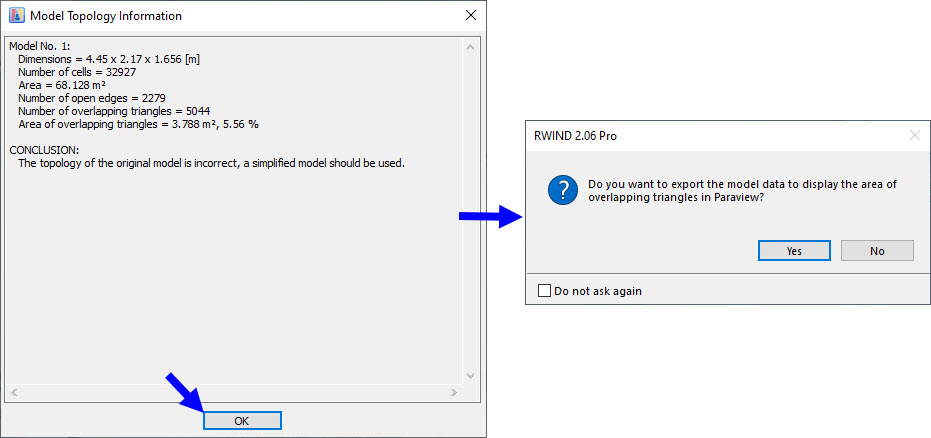Click the horizontal scrollbar left arrow
931x438 pixels.
pyautogui.click(x=11, y=390)
